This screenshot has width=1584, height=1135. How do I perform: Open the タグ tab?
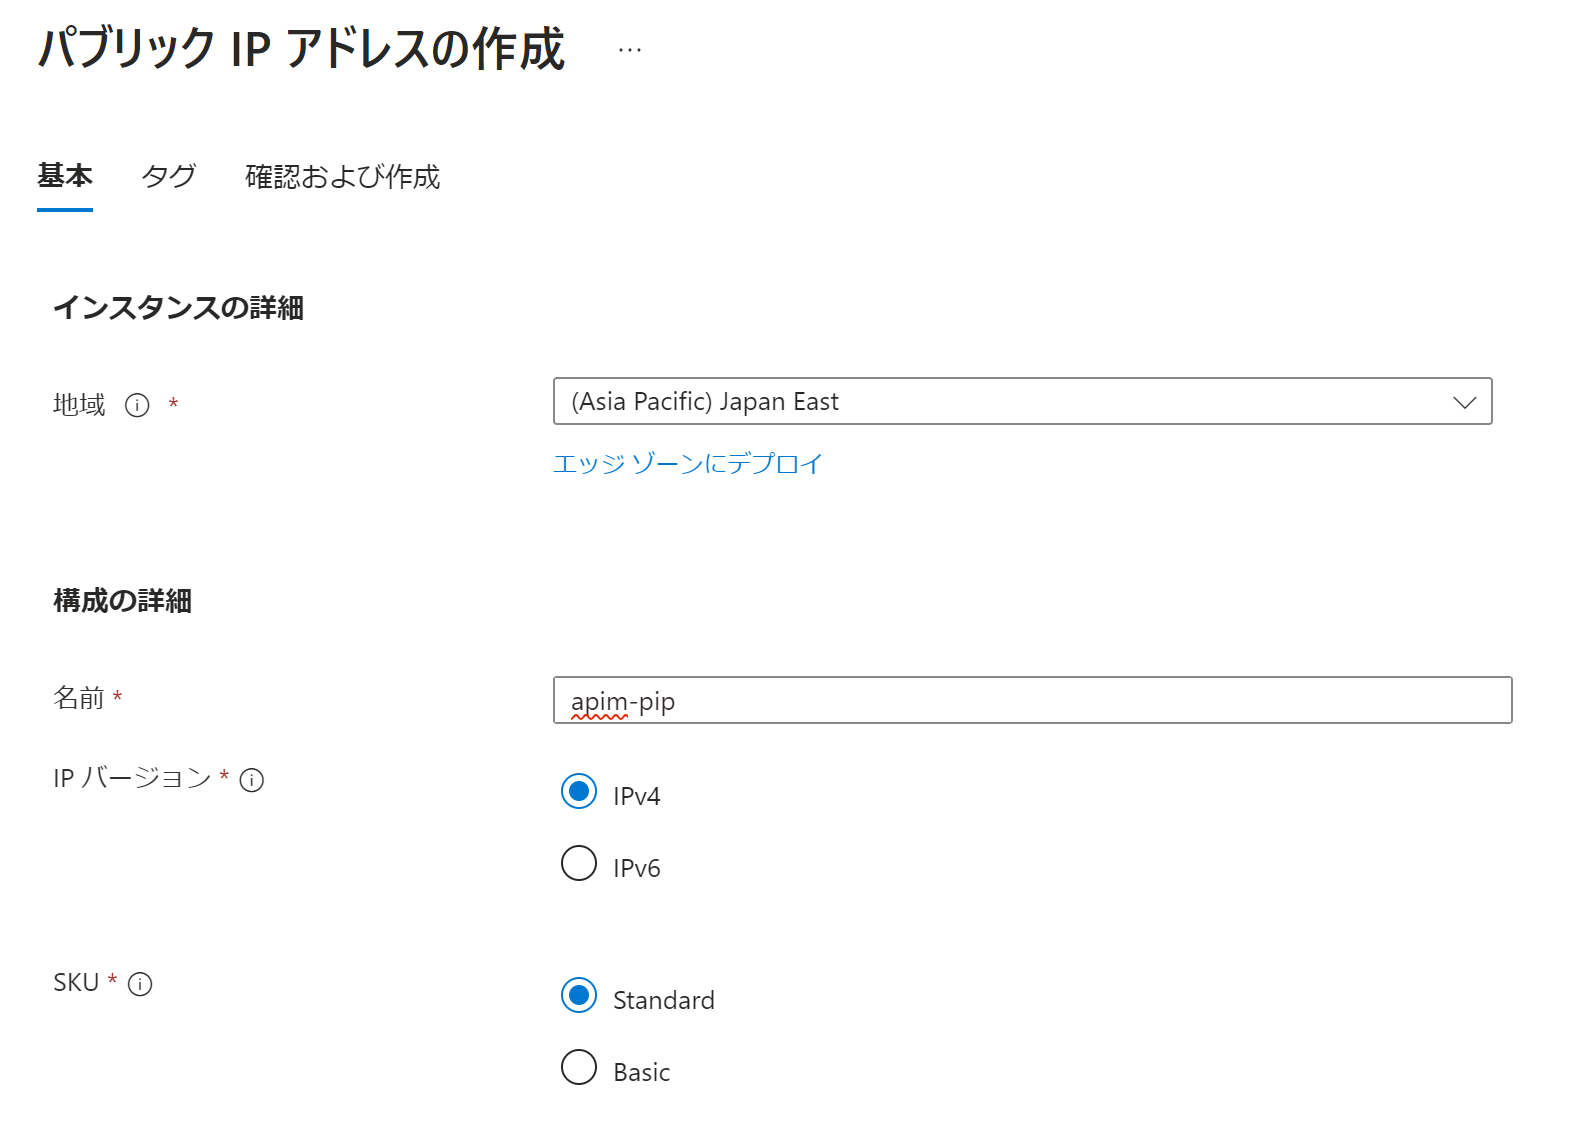(169, 176)
